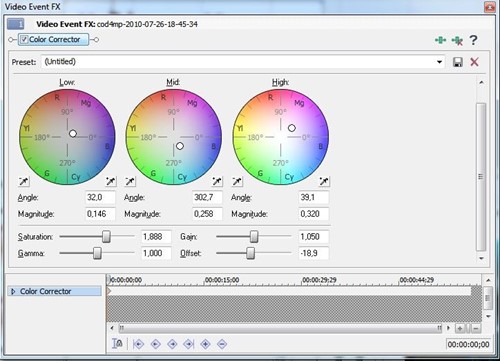Edit the Low Magnitude field 0,146

point(100,214)
